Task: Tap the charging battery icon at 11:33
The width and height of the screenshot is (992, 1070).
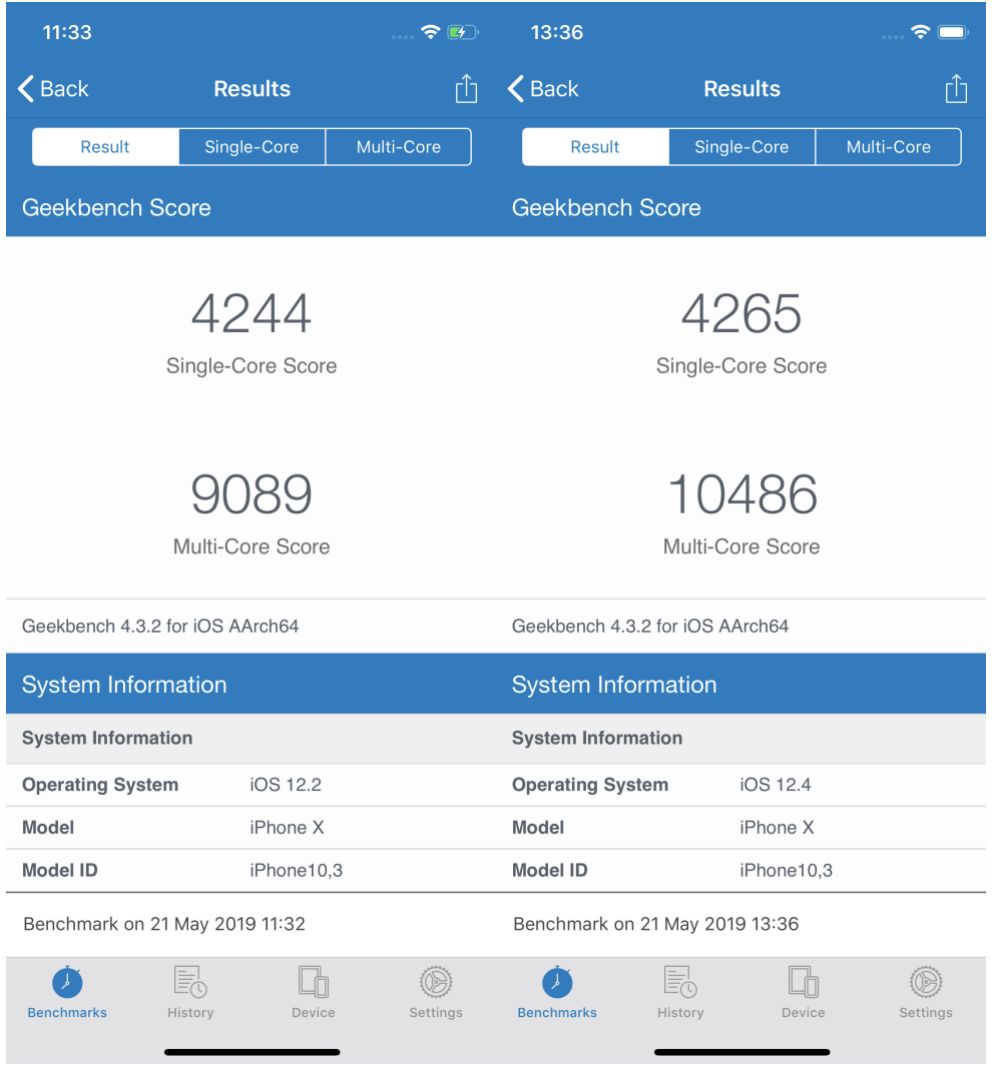Action: (463, 32)
